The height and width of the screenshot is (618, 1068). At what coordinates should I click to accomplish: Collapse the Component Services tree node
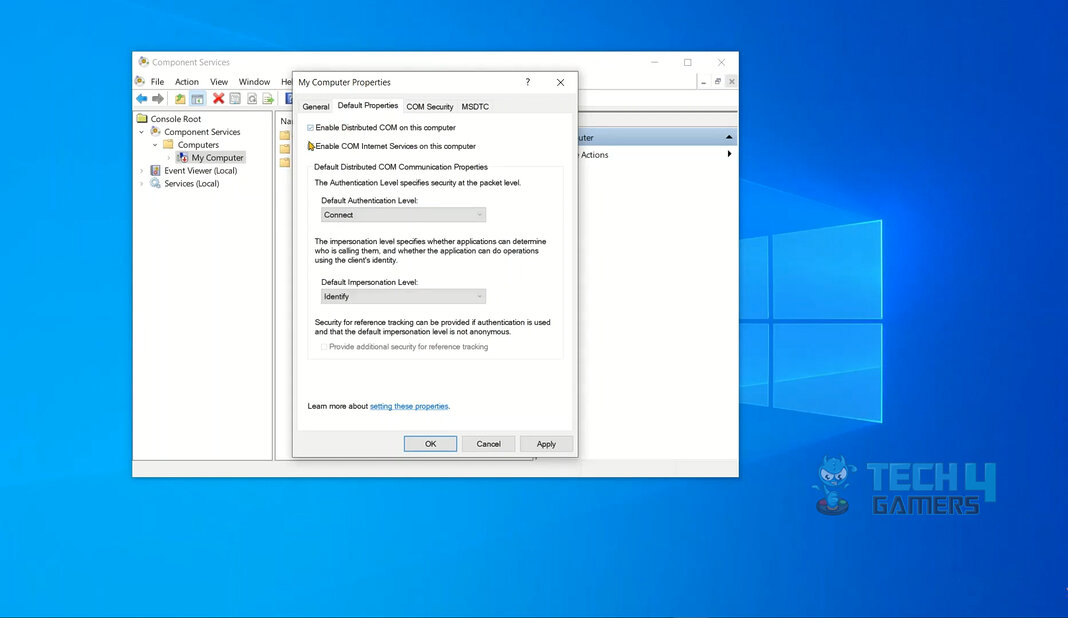click(141, 131)
